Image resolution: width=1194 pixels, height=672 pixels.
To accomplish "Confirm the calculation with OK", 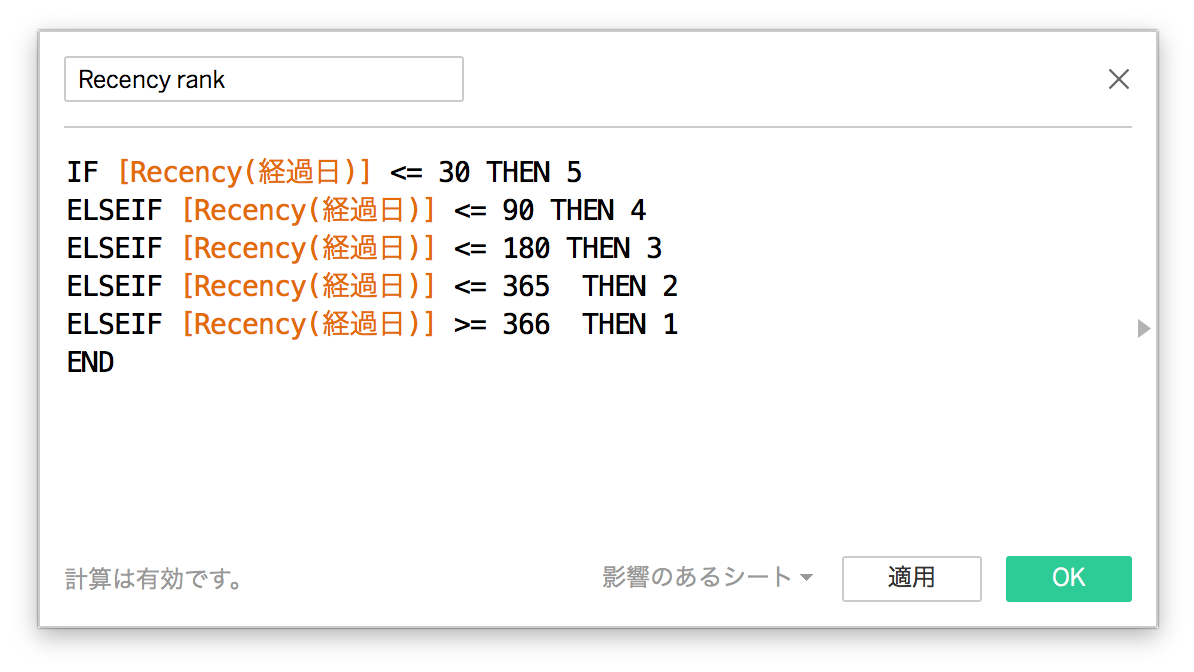I will (x=1068, y=578).
